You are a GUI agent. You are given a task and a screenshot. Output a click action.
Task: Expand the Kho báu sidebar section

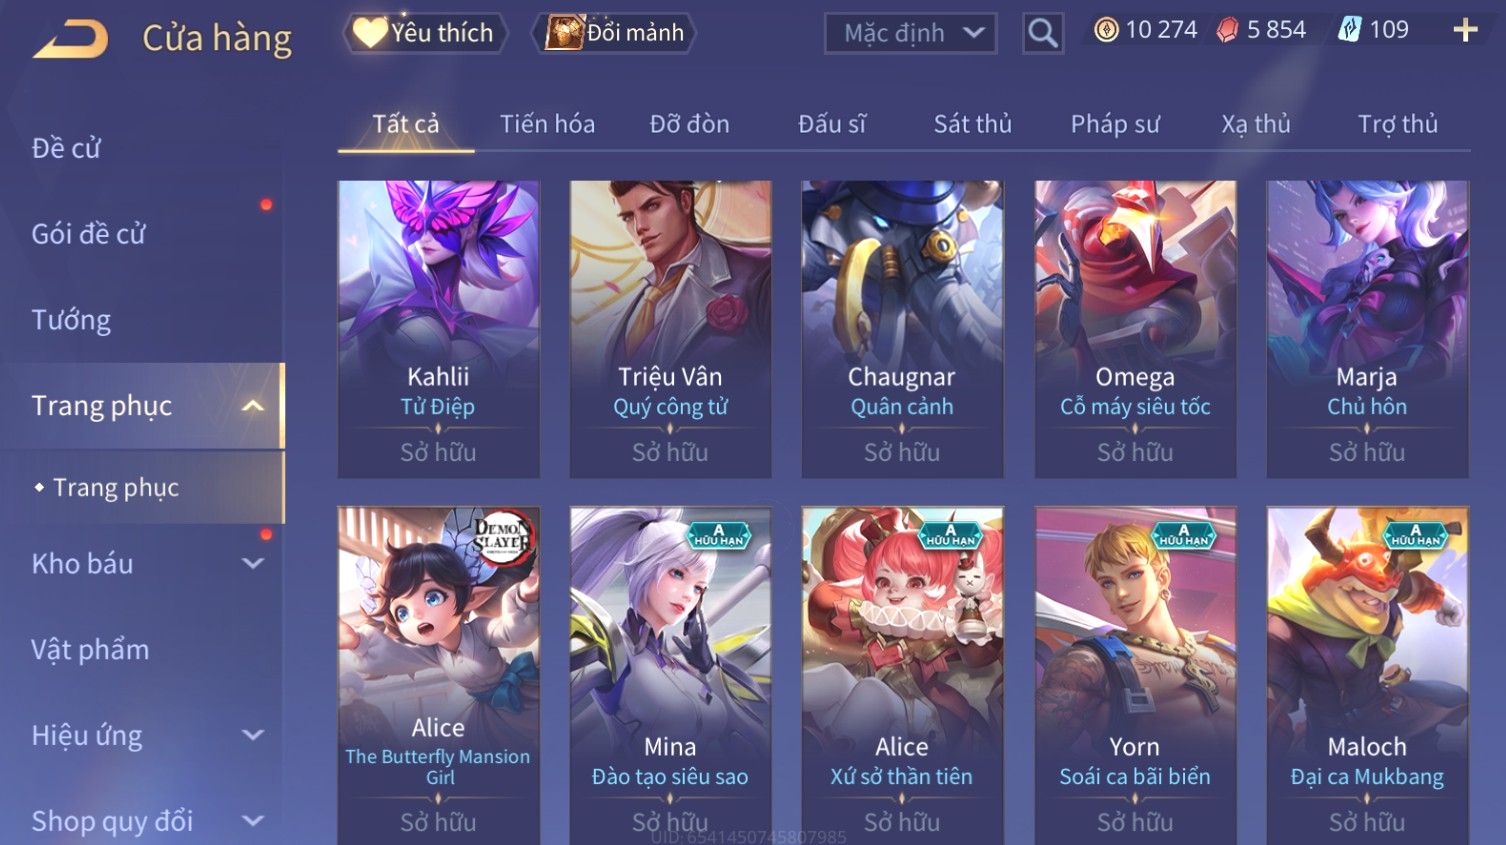point(253,564)
